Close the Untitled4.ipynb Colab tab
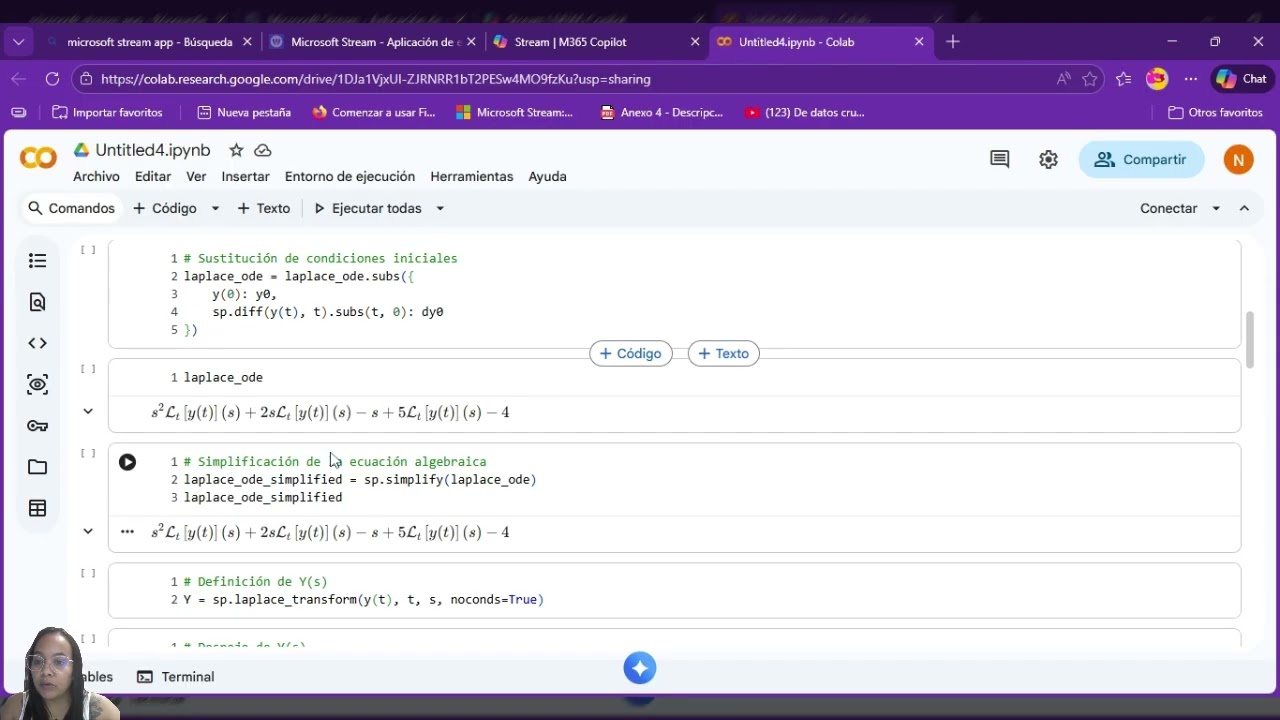Viewport: 1280px width, 720px height. (x=919, y=42)
